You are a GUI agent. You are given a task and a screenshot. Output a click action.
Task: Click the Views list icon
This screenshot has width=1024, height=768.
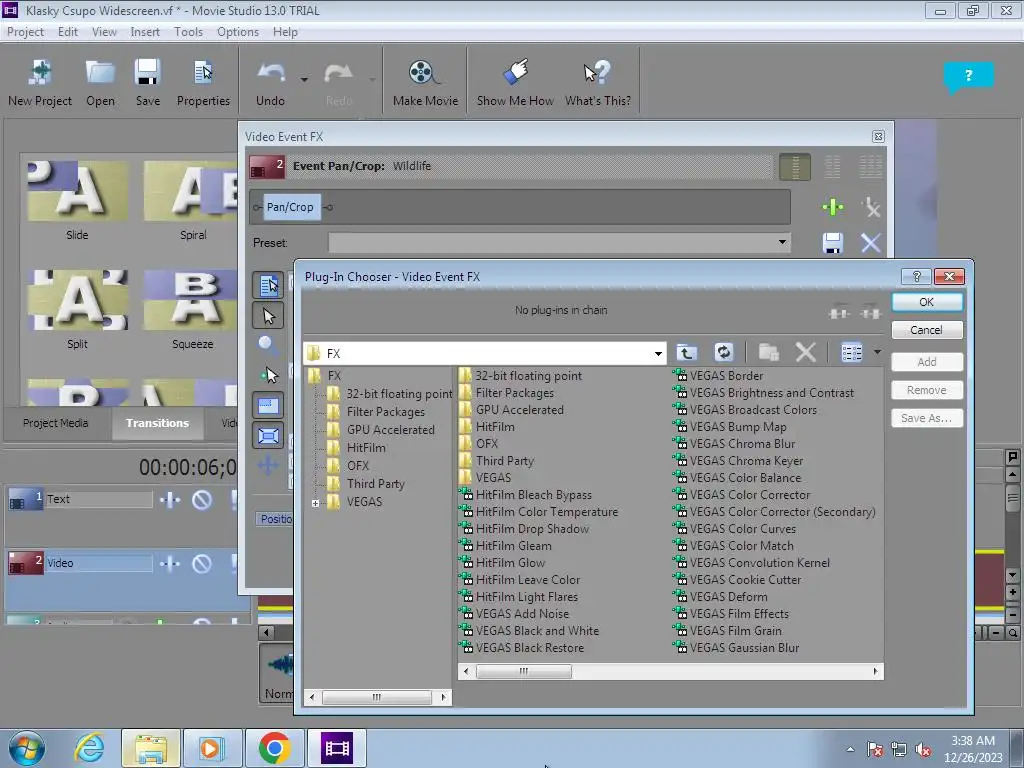(852, 353)
